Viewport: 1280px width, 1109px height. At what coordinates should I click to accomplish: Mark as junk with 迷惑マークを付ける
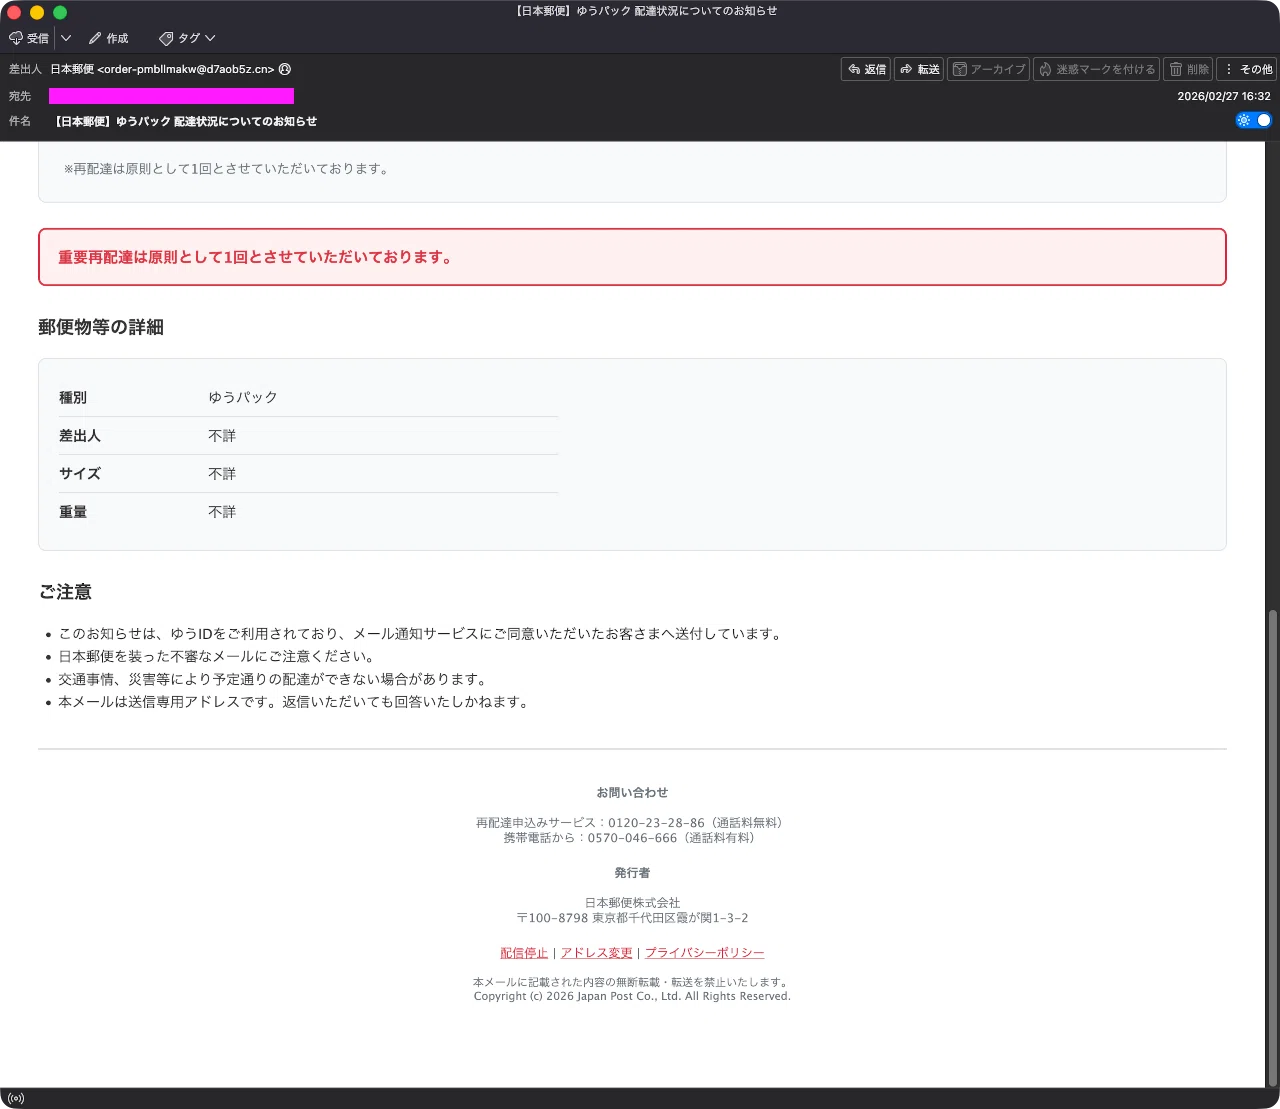pyautogui.click(x=1096, y=69)
